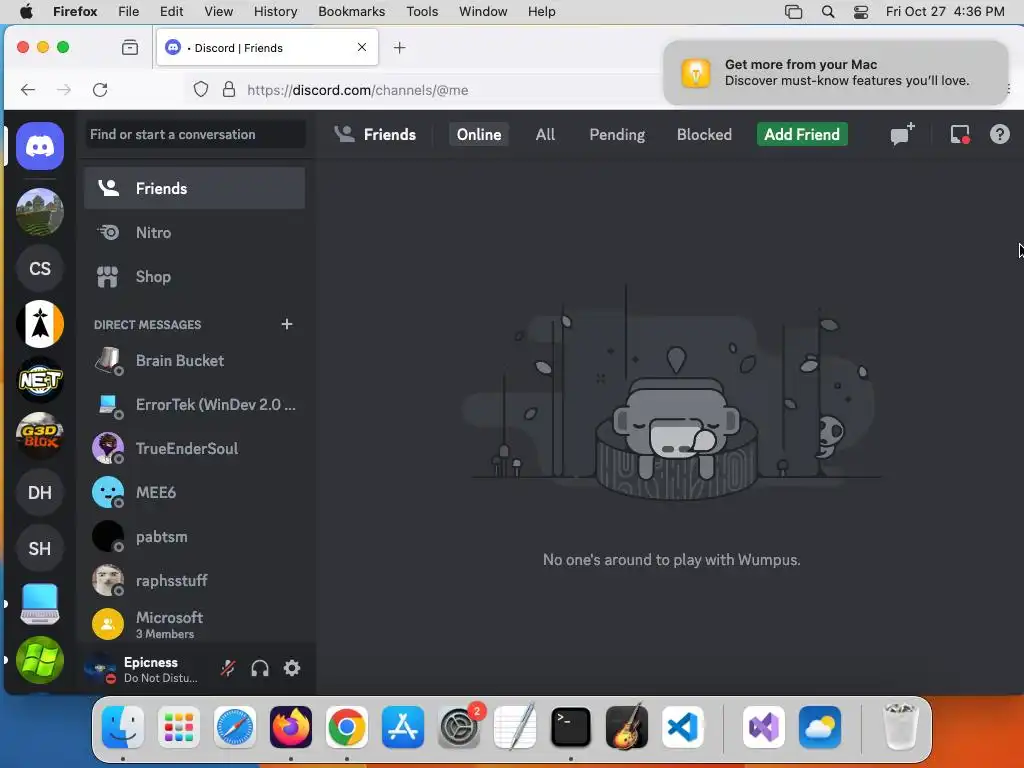The image size is (1024, 768).
Task: Open Microsoft group with 3 Members
Action: [195, 624]
